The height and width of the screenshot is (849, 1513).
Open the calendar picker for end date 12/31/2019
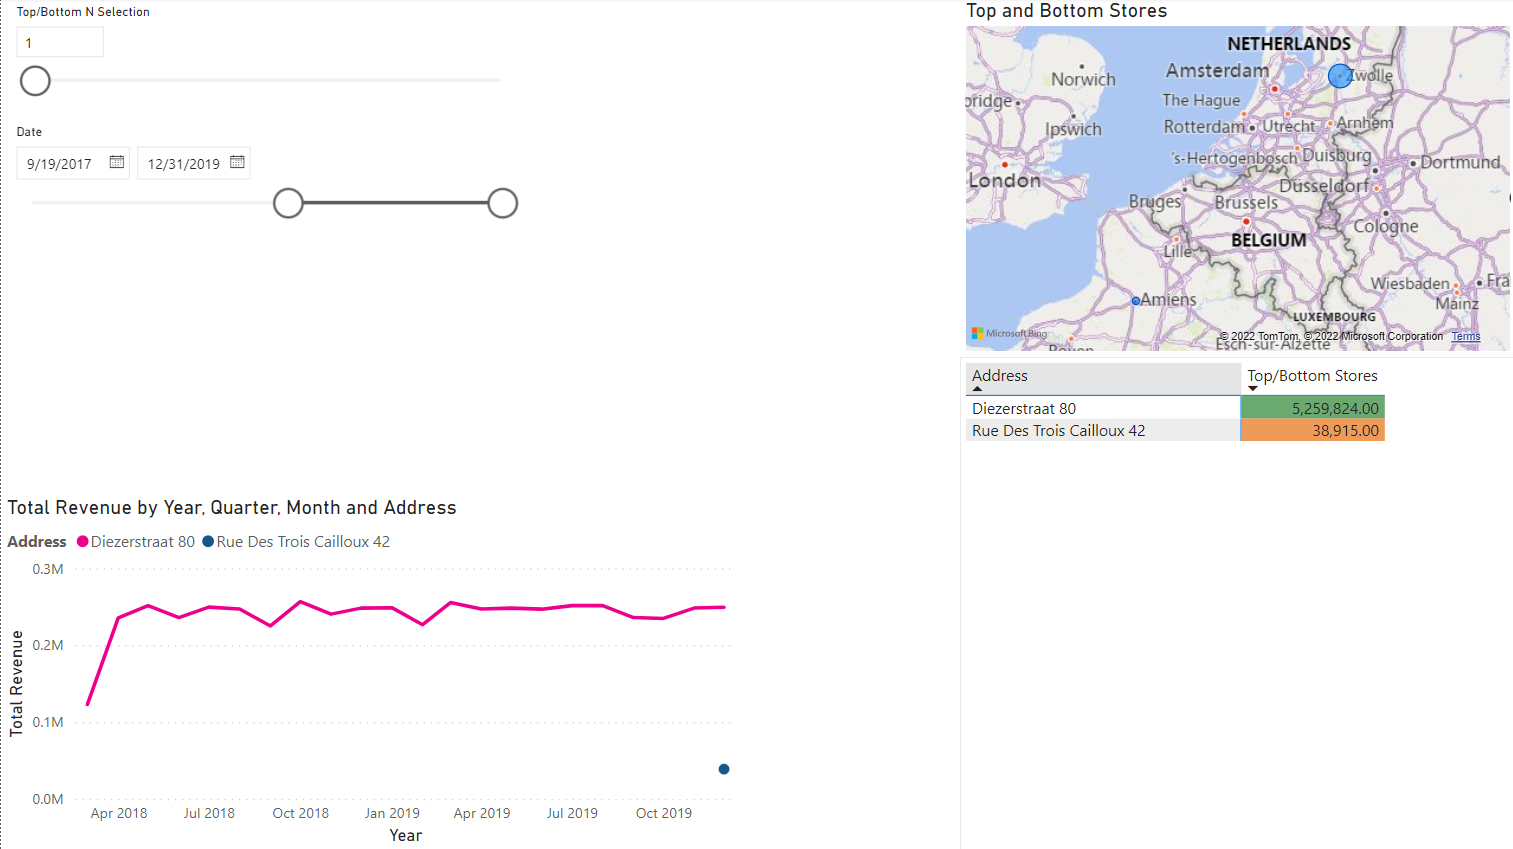pyautogui.click(x=237, y=162)
